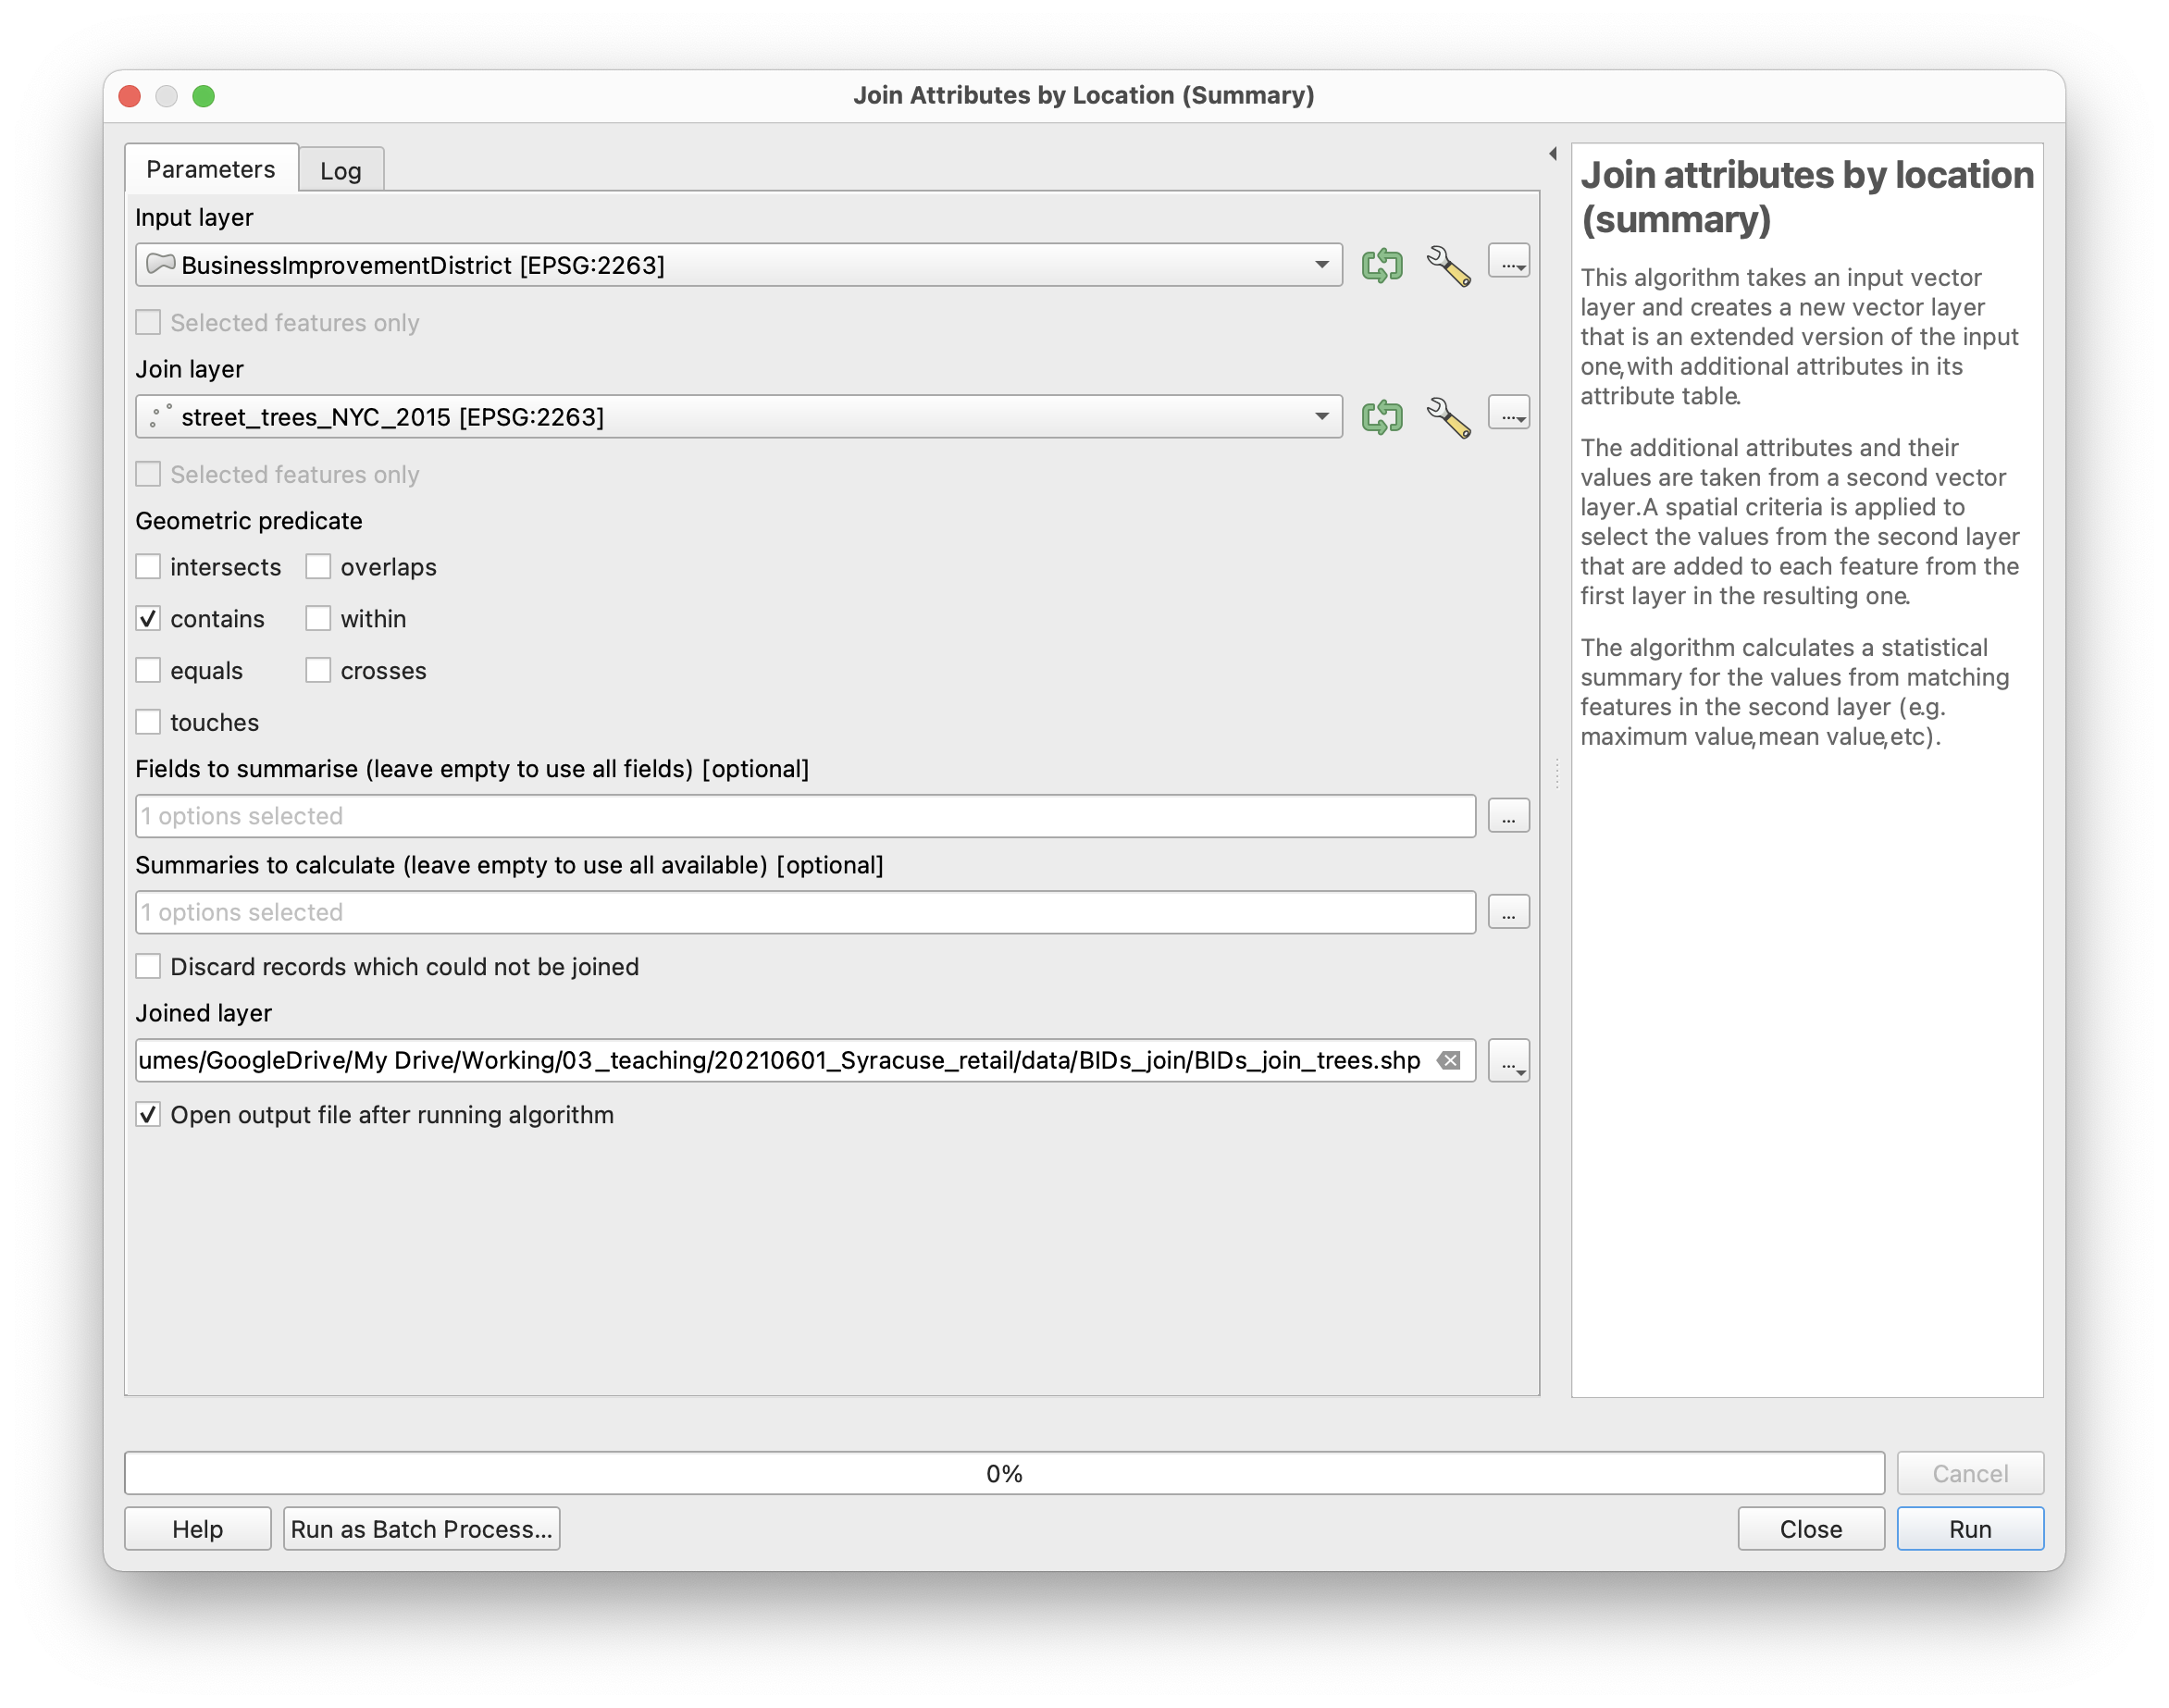Enable the intersects predicate checkbox
Viewport: 2169px width, 1708px height.
click(x=148, y=567)
